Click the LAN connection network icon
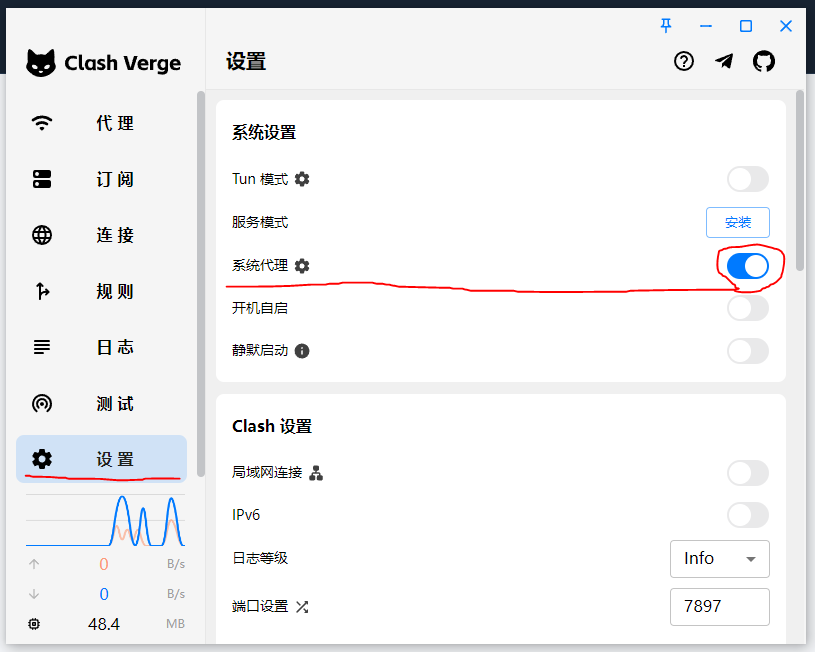 click(x=316, y=473)
